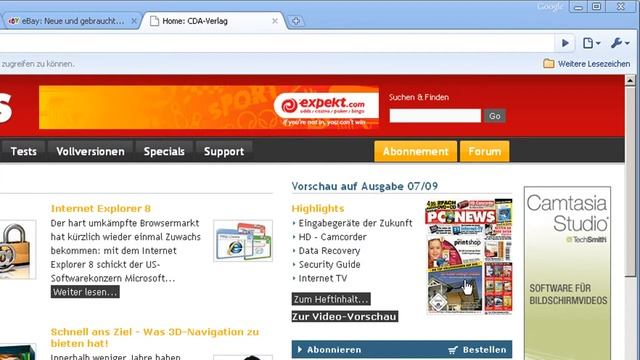Click the Forum button

tap(484, 151)
